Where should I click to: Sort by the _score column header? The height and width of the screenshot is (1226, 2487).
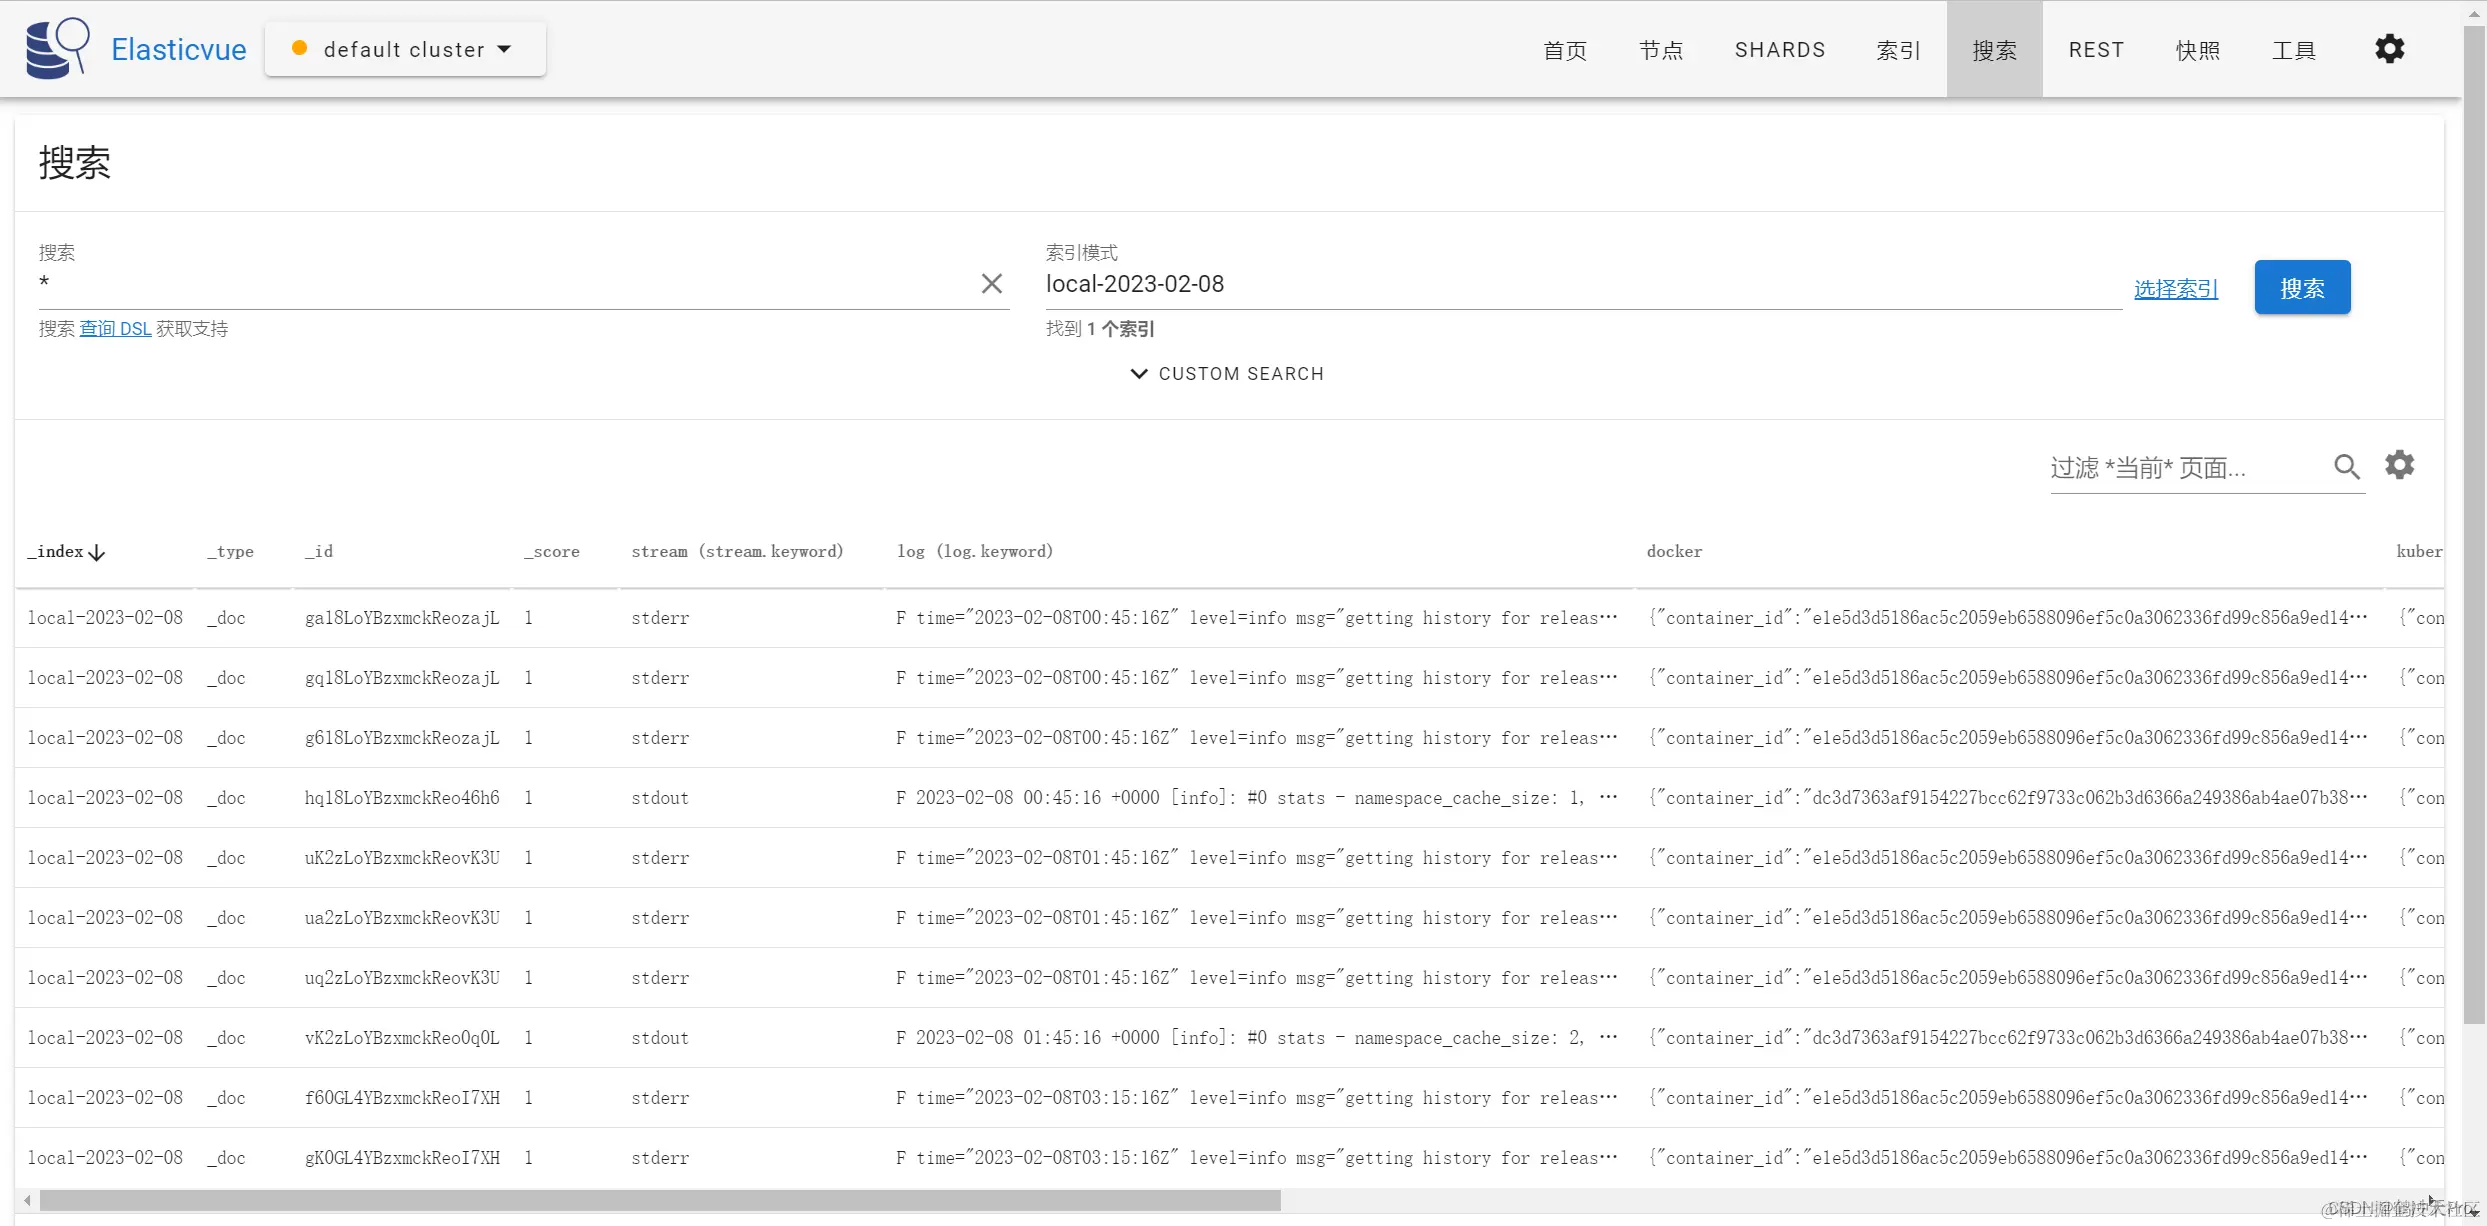(552, 552)
